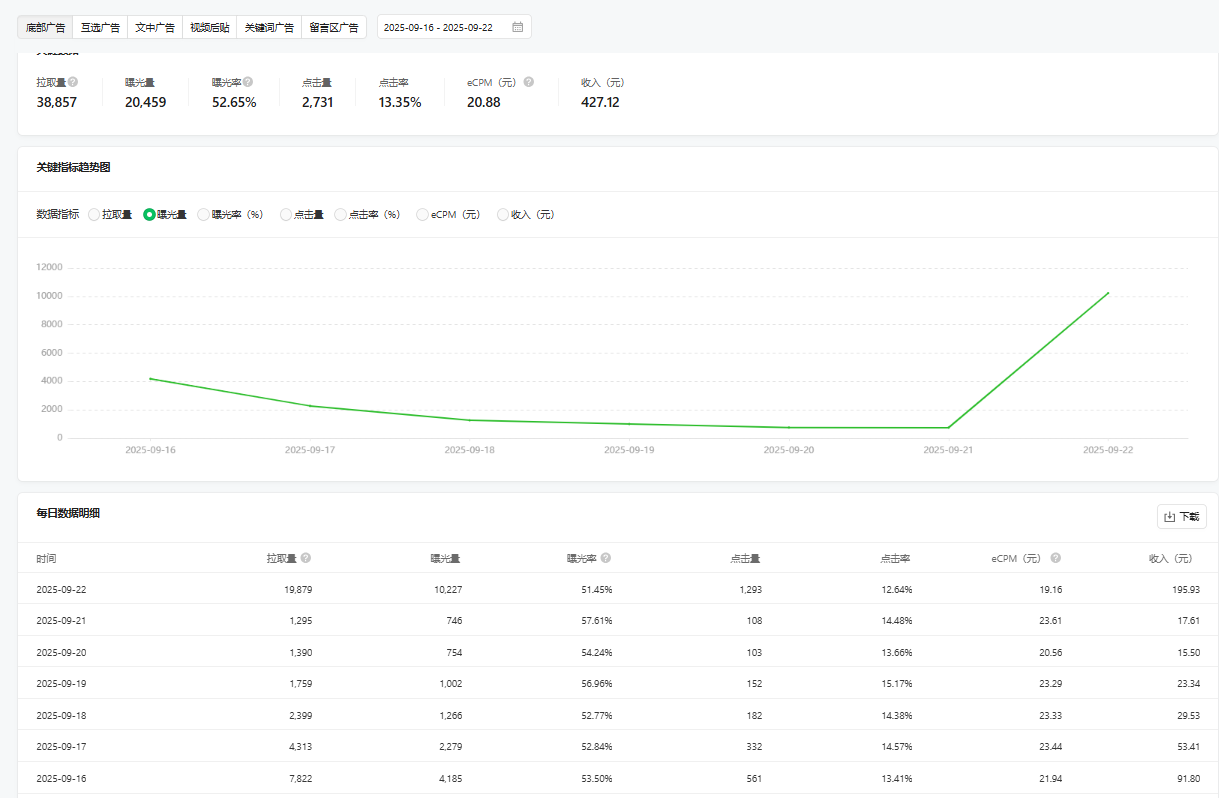The width and height of the screenshot is (1219, 798).
Task: Click the chart line point for 2025-09-16
Action: (x=150, y=379)
